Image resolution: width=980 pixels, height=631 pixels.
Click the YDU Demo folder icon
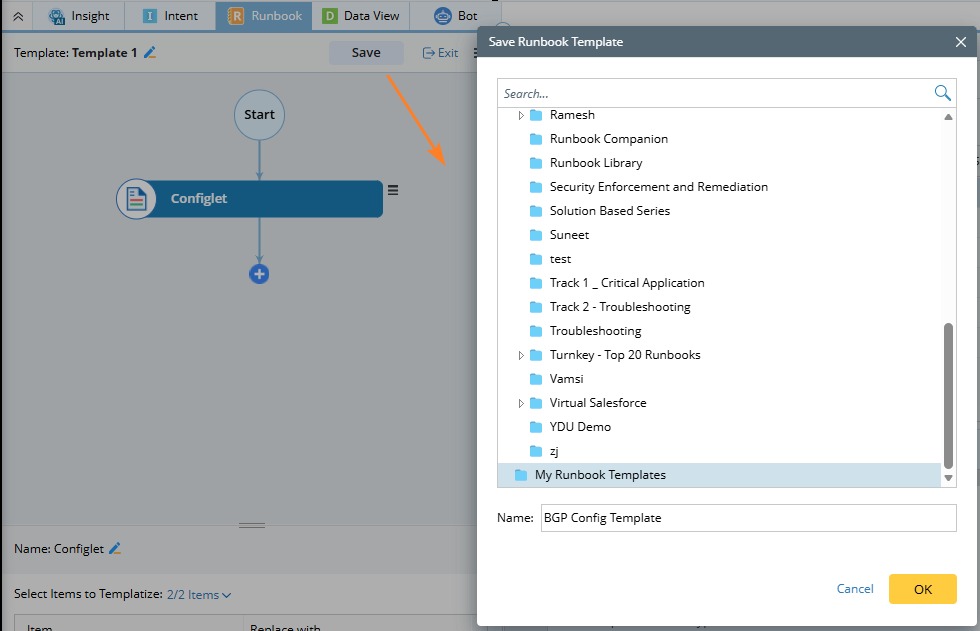(x=536, y=427)
